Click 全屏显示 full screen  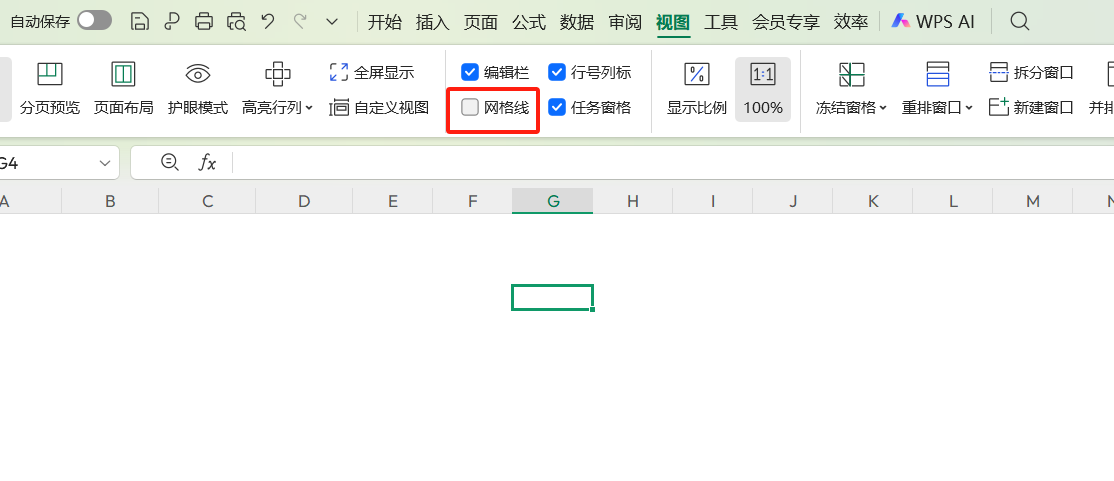372,72
